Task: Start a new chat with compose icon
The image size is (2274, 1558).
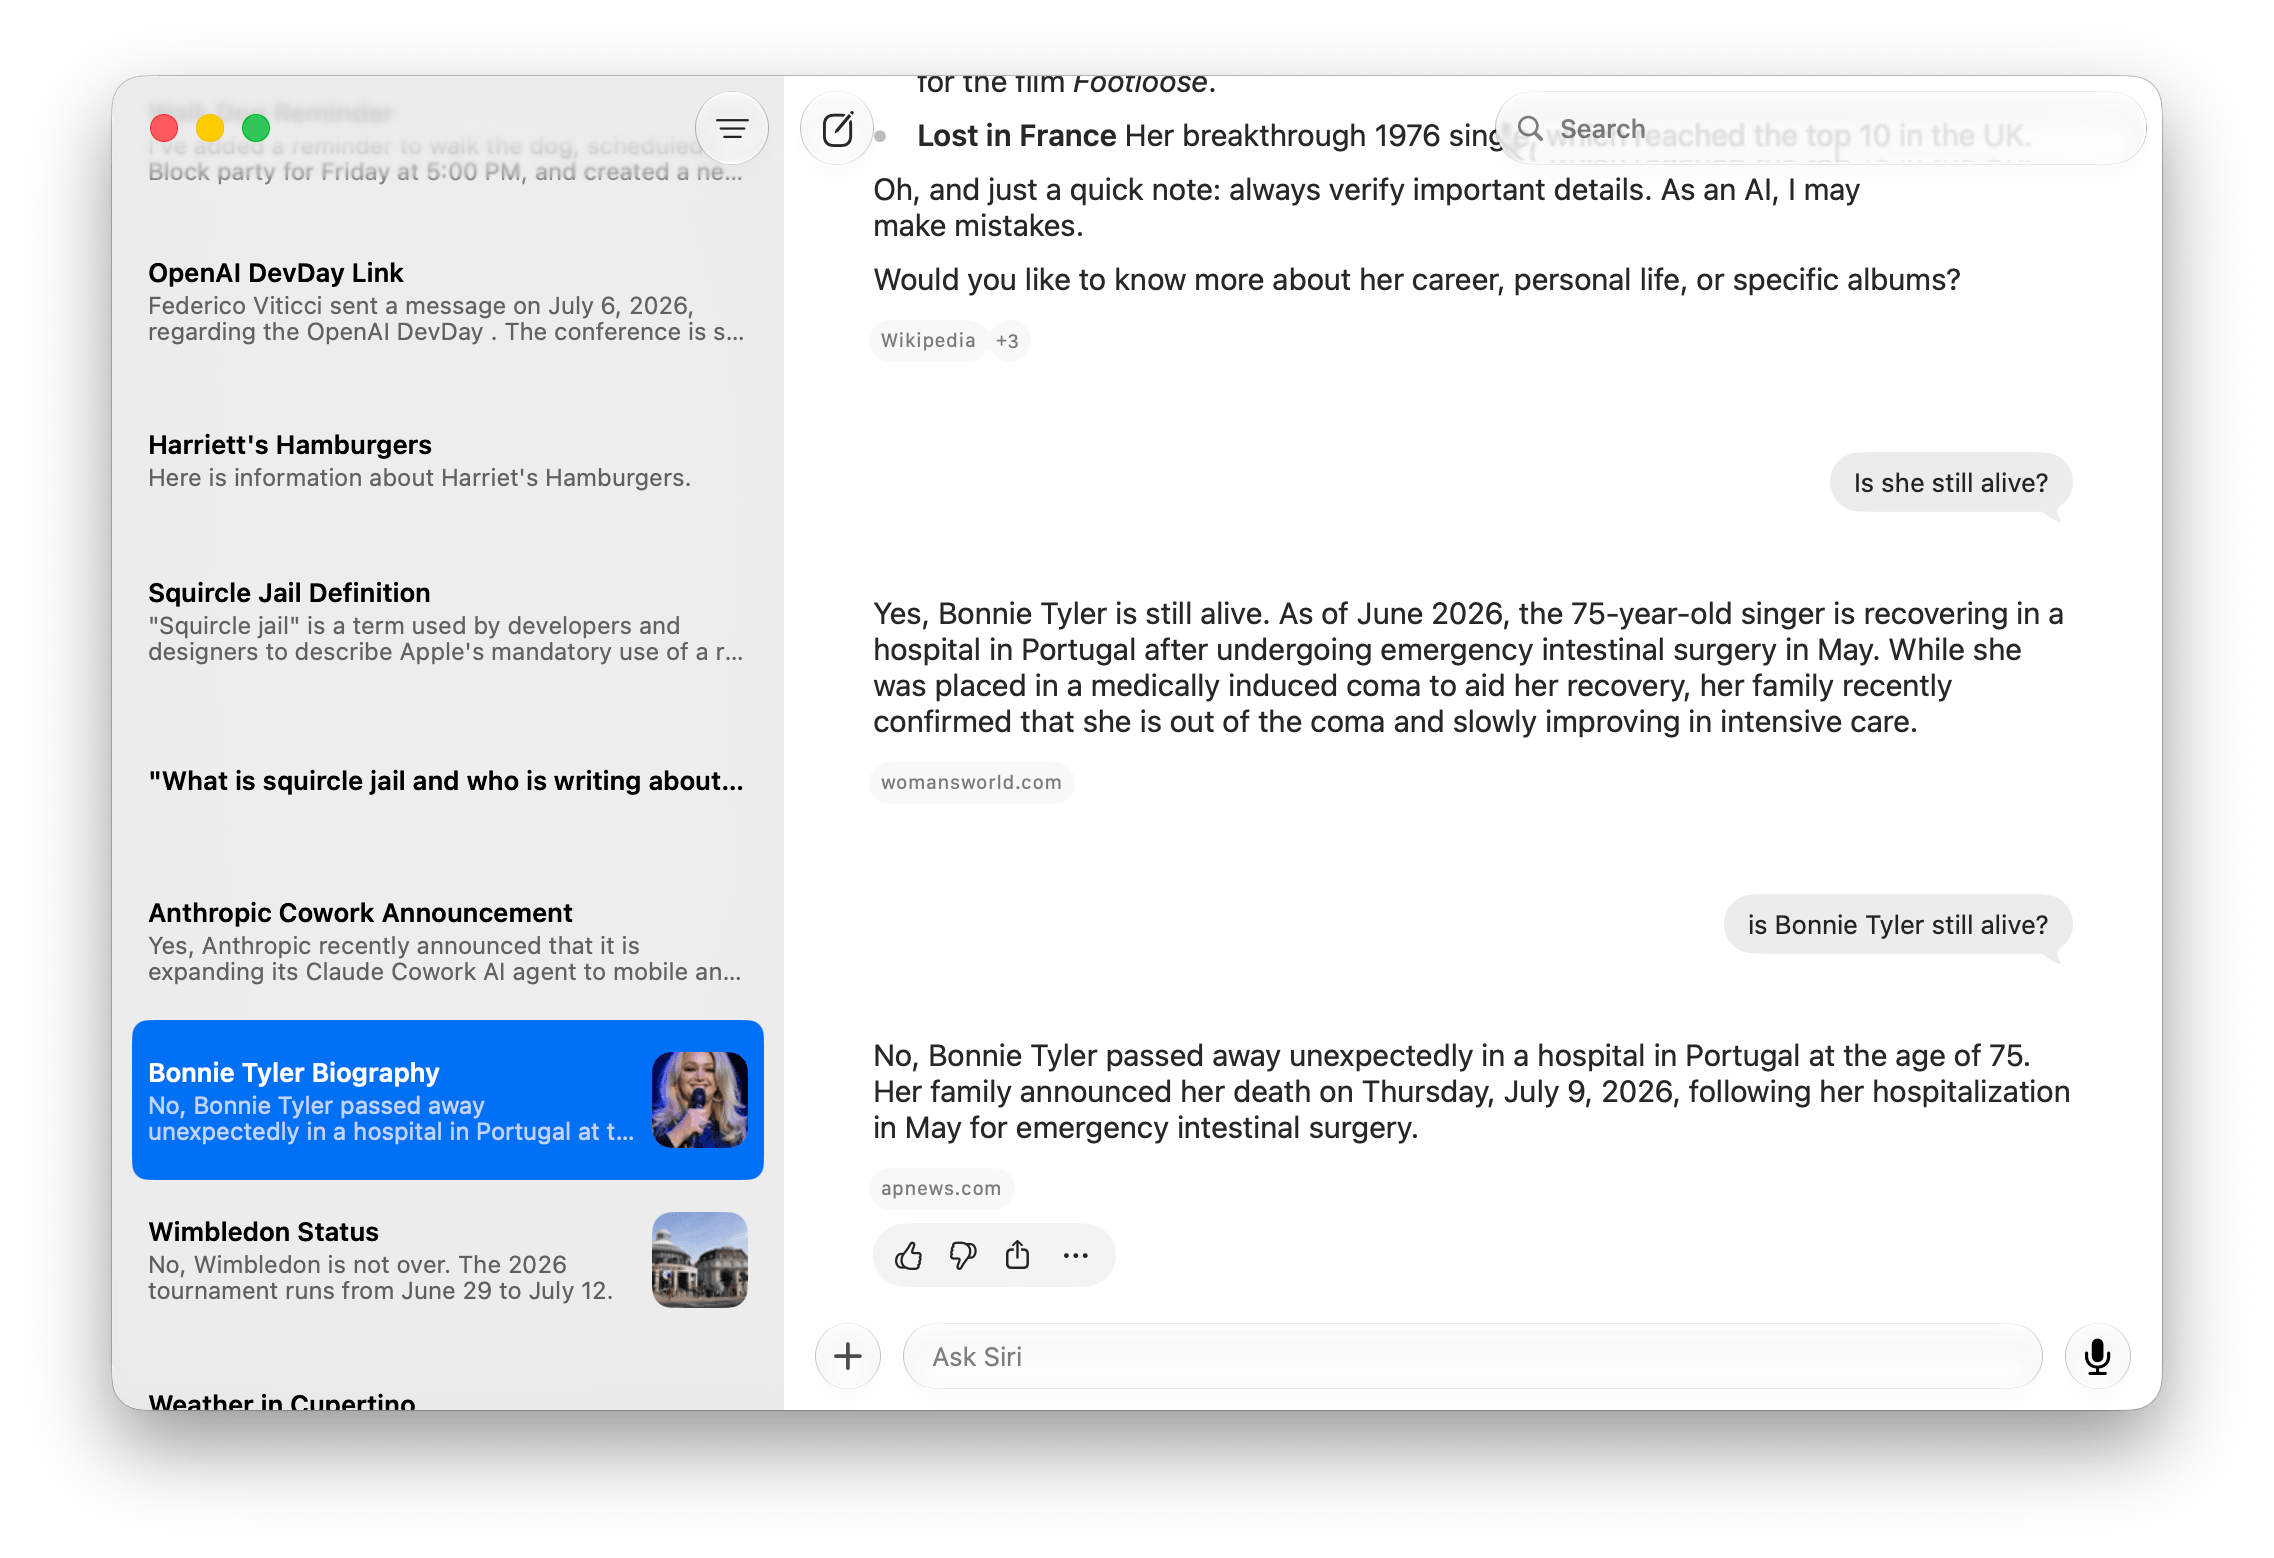Action: 837,129
